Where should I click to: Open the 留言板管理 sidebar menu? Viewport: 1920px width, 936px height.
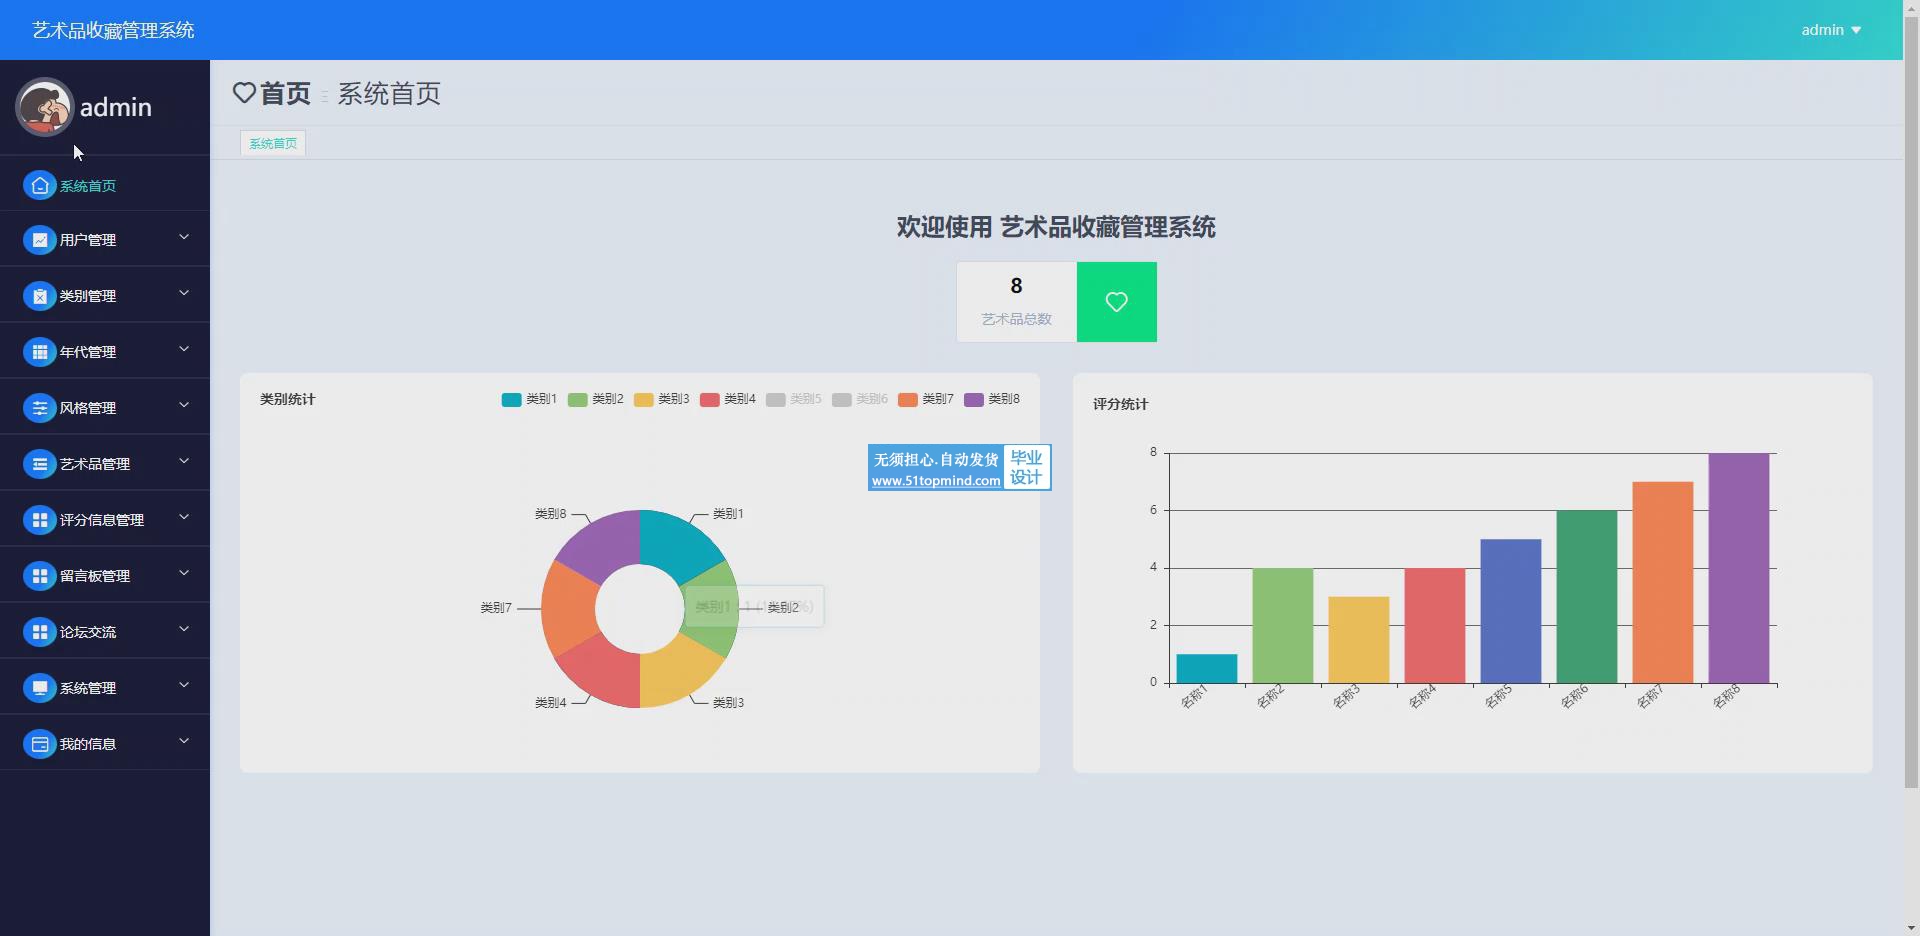pos(95,576)
